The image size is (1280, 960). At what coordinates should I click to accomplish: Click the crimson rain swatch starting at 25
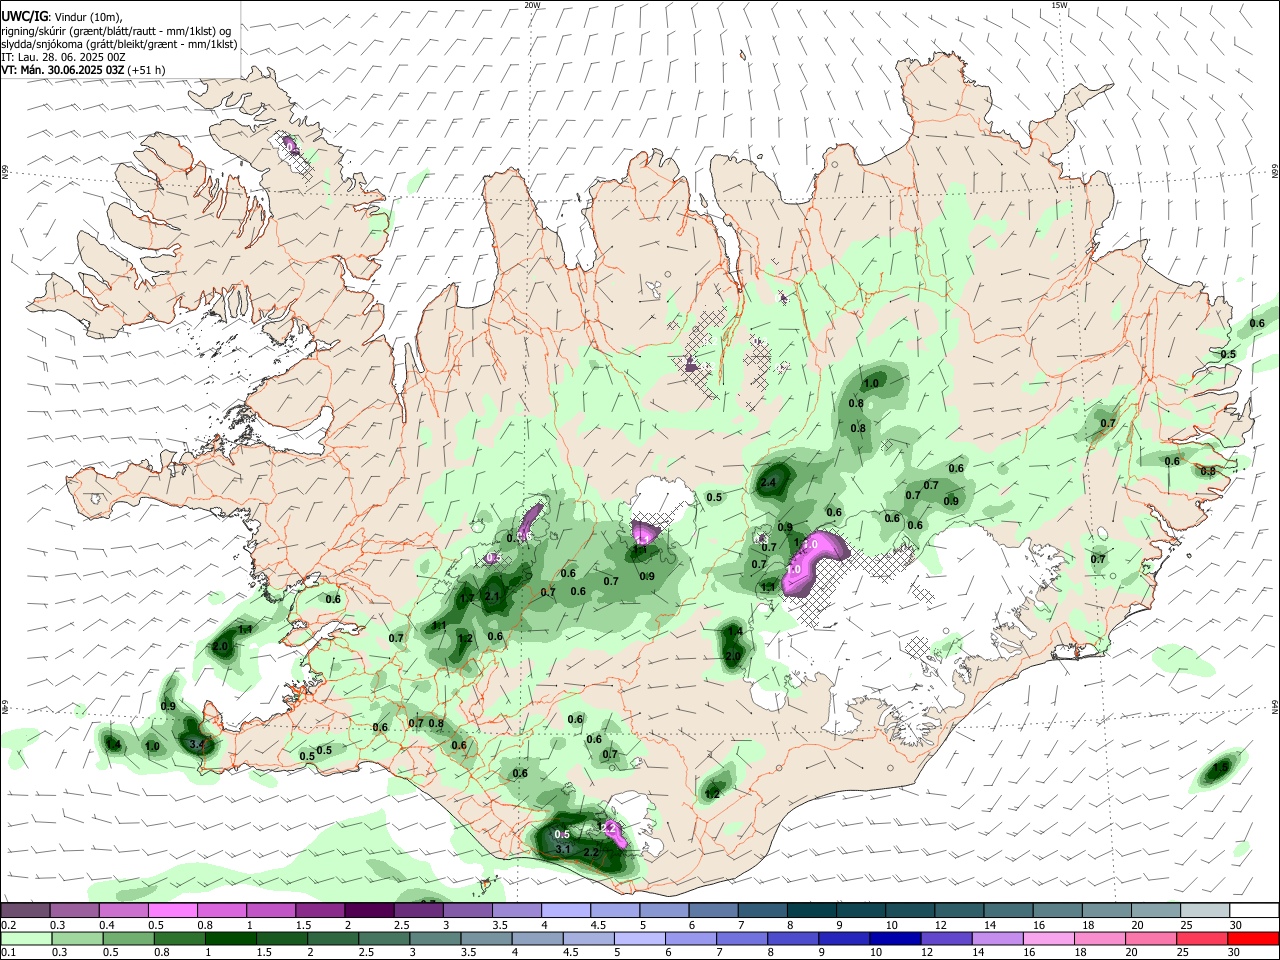point(1201,938)
